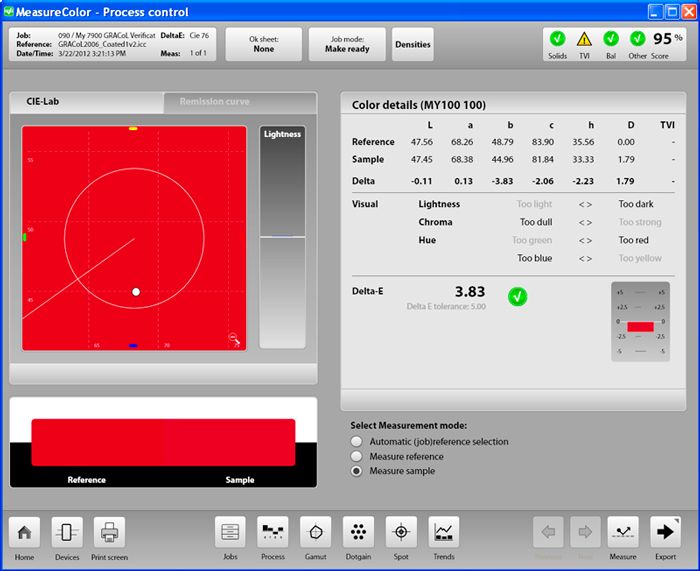Open the Dotgain view

[359, 532]
